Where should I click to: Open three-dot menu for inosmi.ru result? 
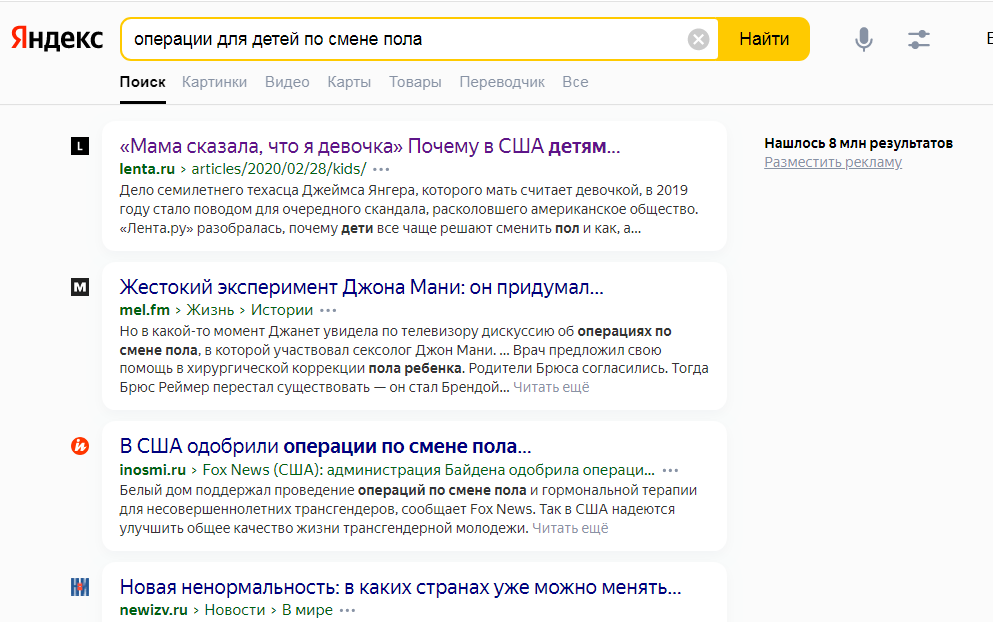(670, 470)
